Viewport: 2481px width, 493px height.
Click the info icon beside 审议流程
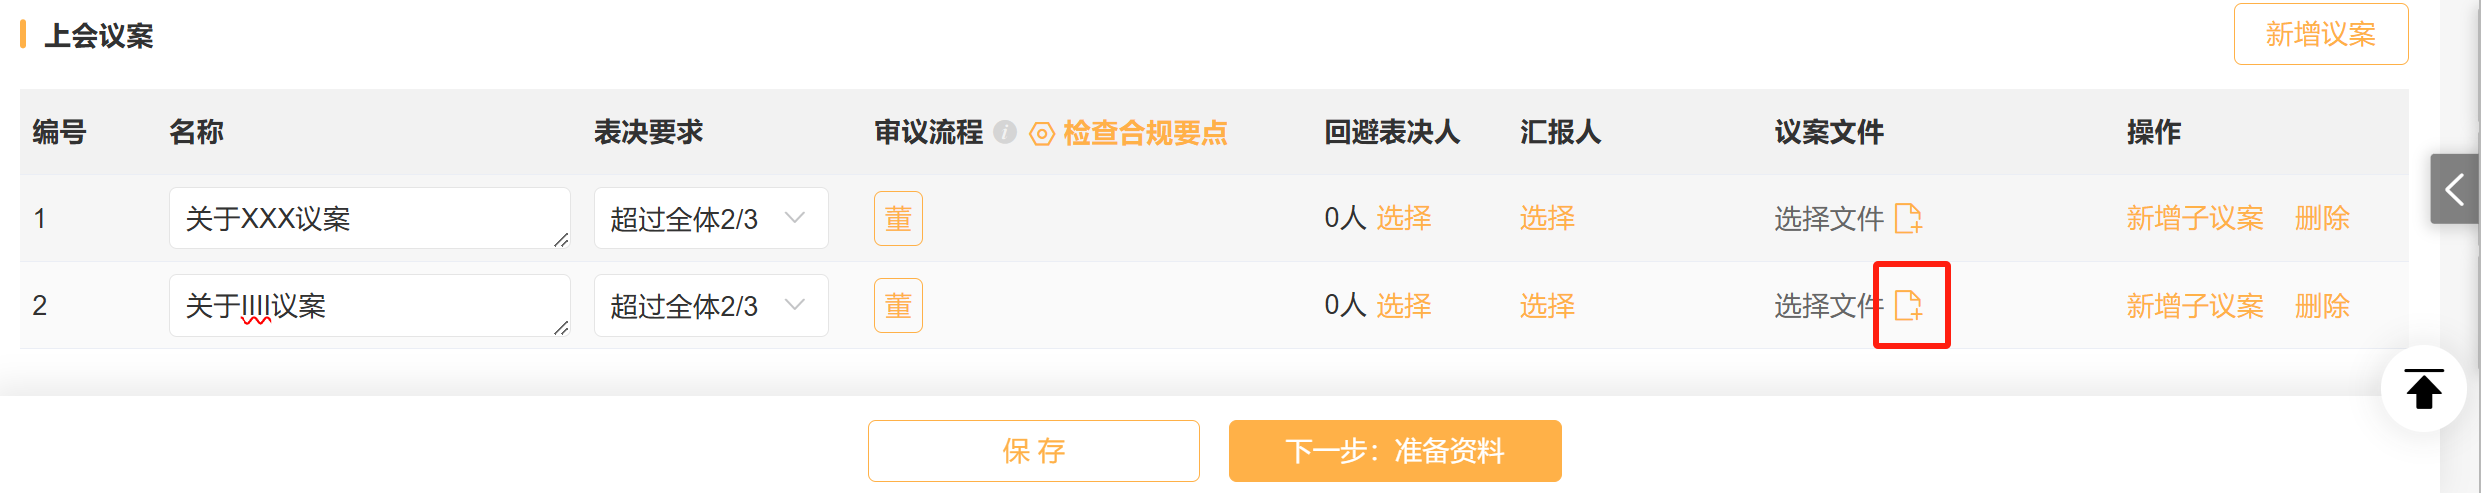tap(1005, 132)
